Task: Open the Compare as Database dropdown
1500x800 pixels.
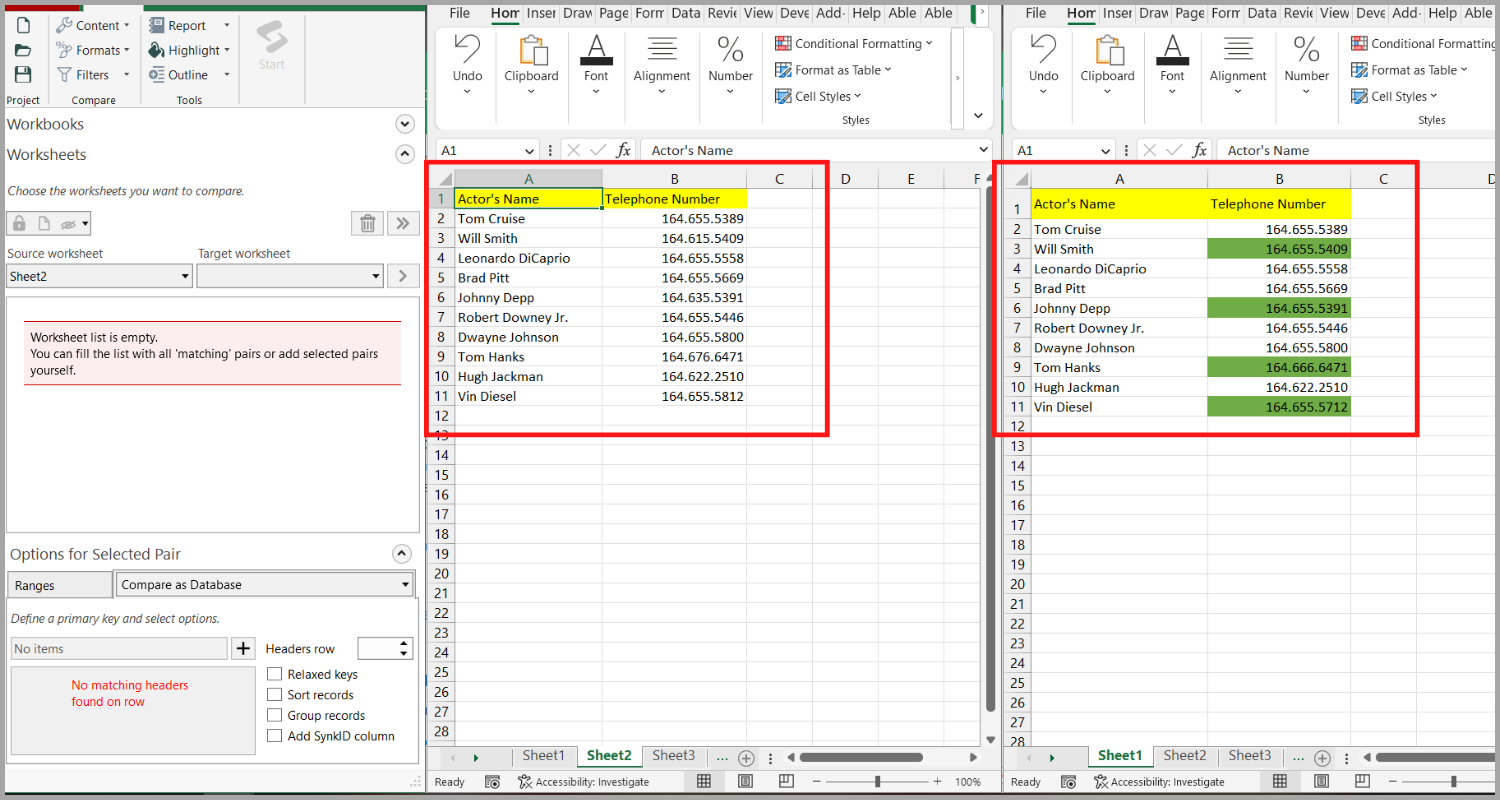Action: 264,584
